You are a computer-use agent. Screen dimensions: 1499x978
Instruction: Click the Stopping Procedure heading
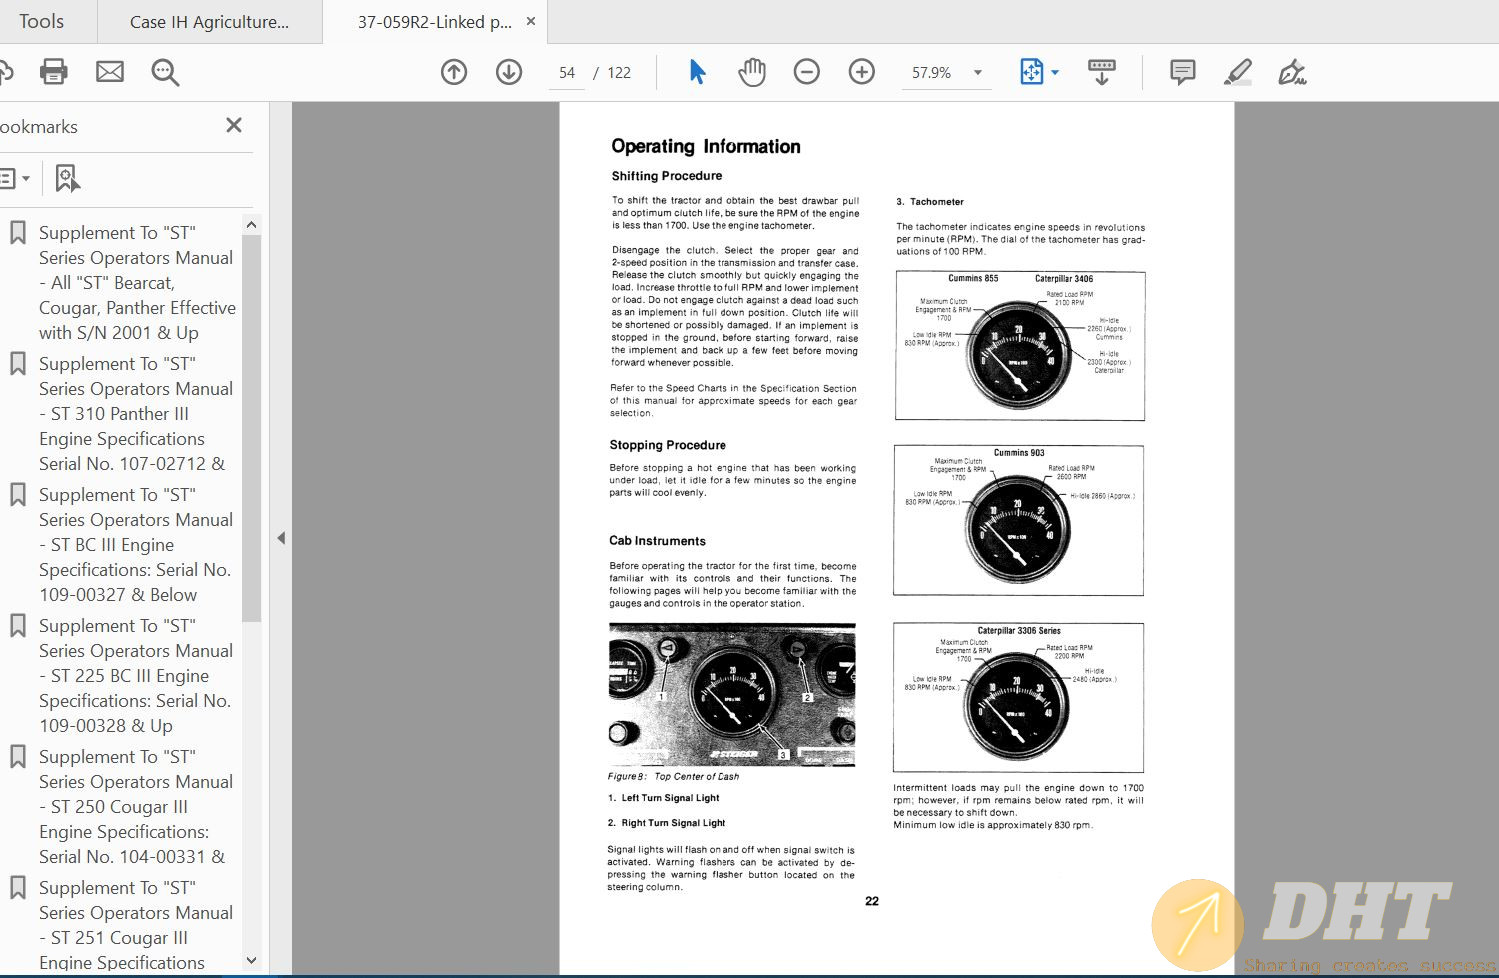pos(668,445)
